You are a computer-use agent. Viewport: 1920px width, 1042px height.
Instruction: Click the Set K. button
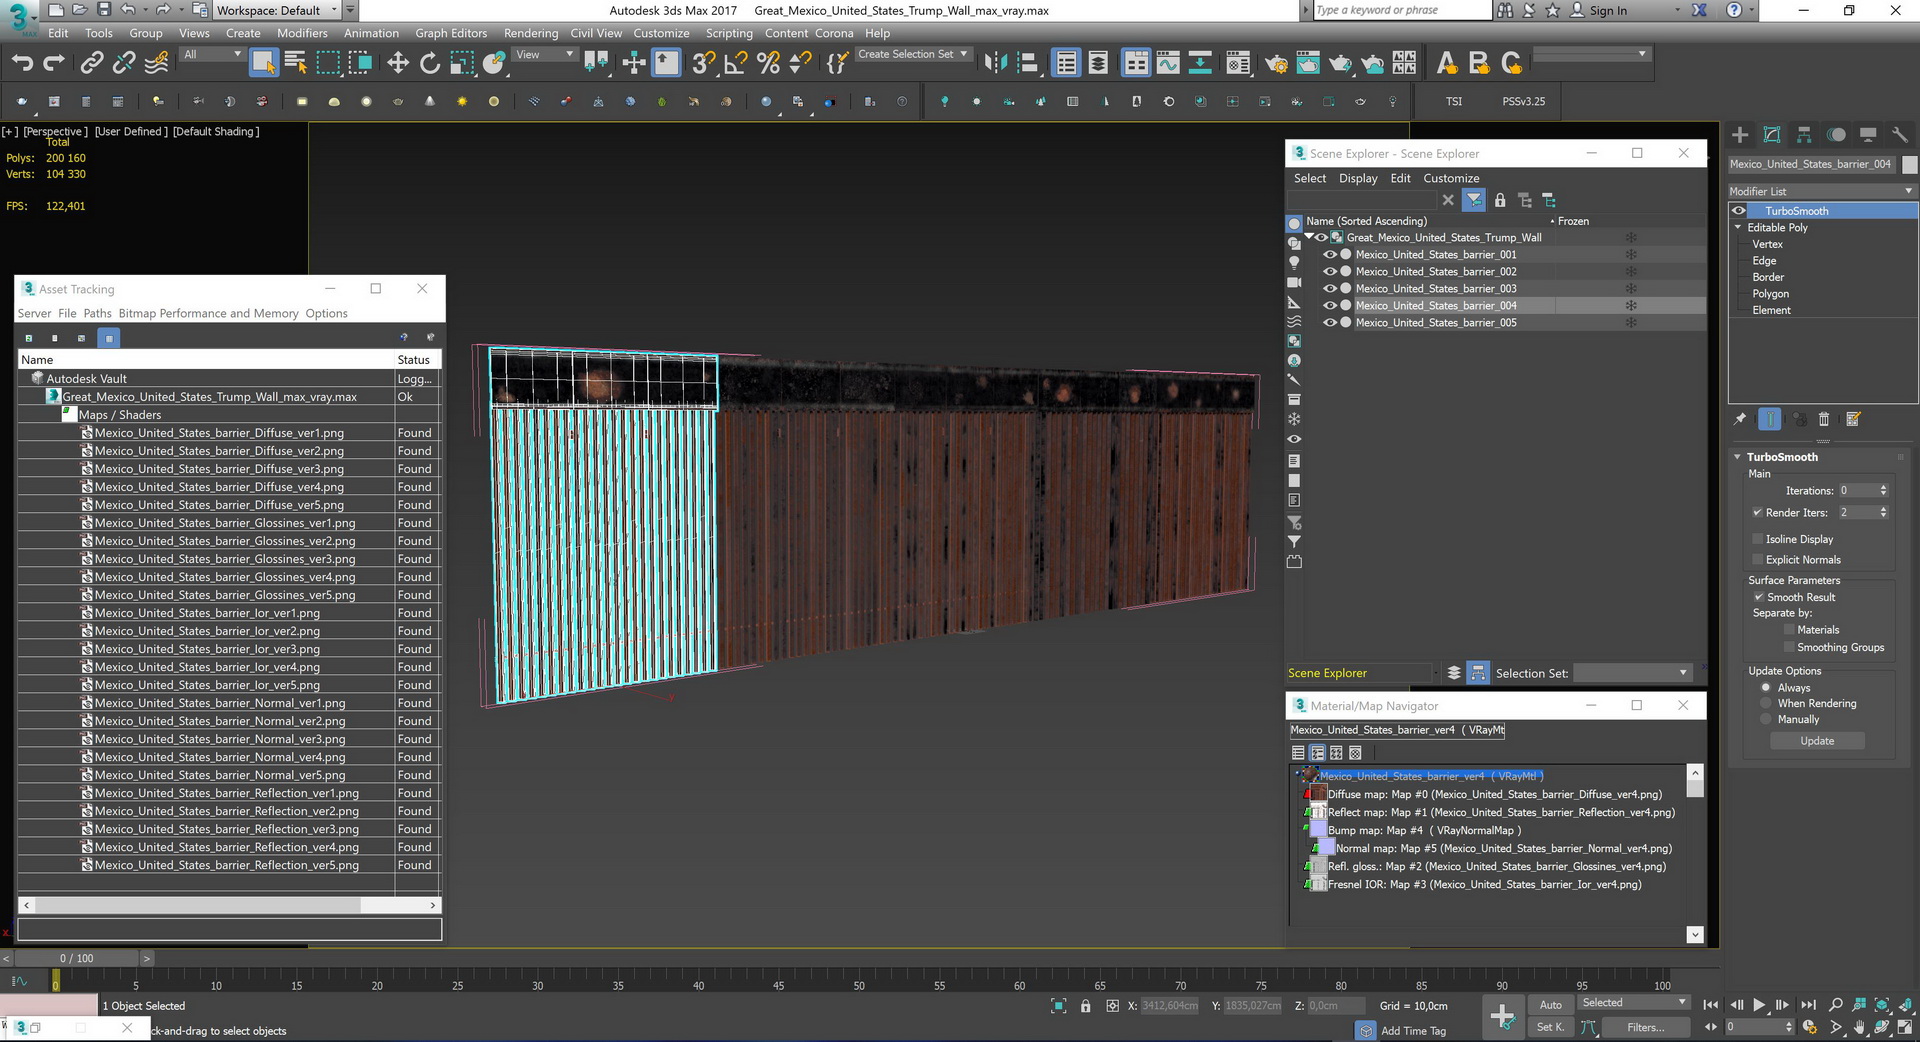point(1550,1027)
